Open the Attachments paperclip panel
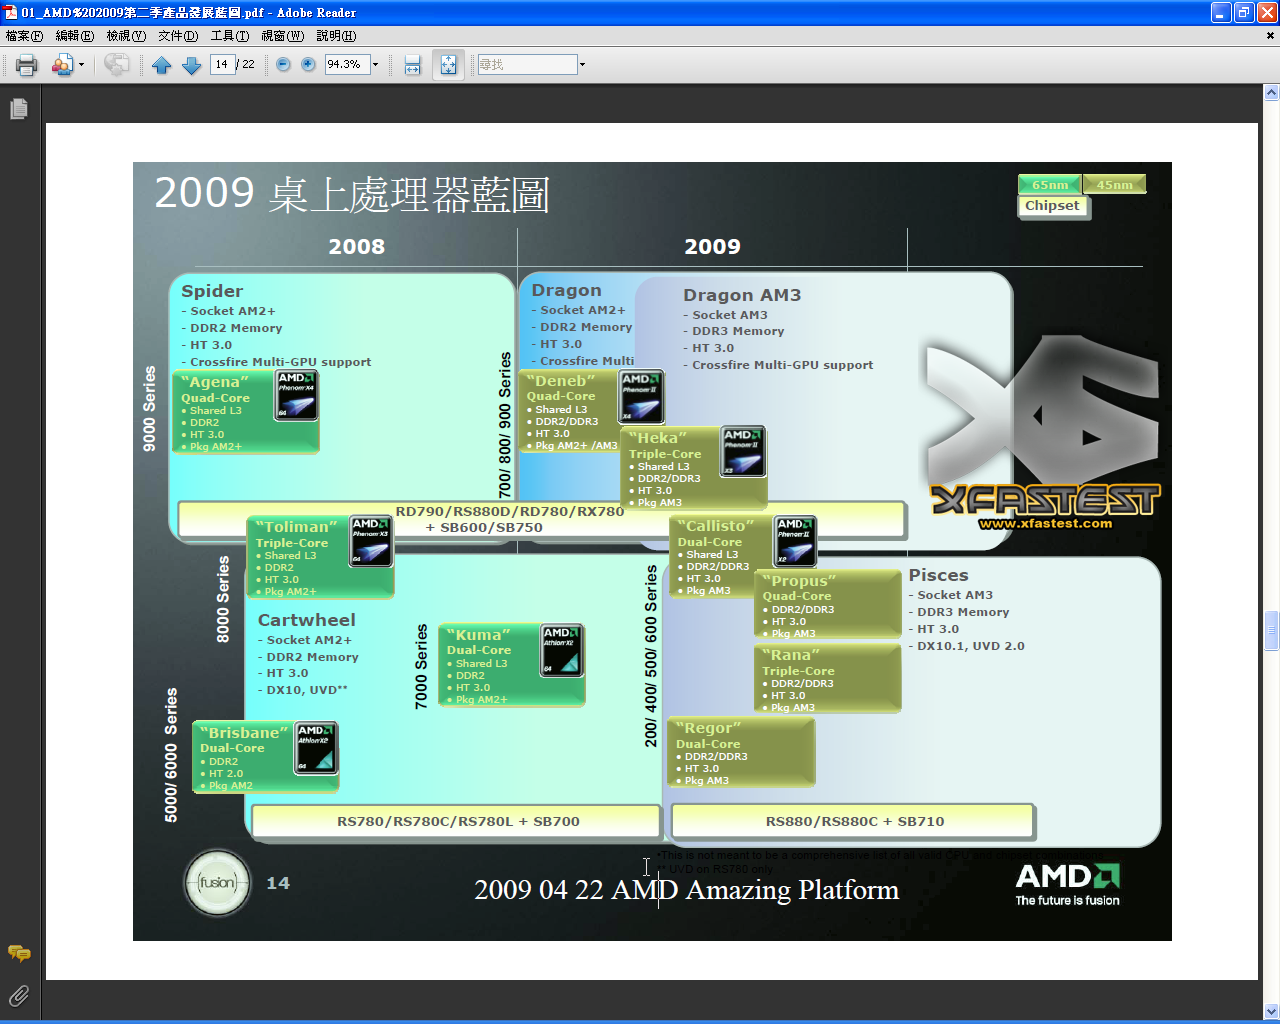This screenshot has height=1024, width=1280. pyautogui.click(x=18, y=995)
